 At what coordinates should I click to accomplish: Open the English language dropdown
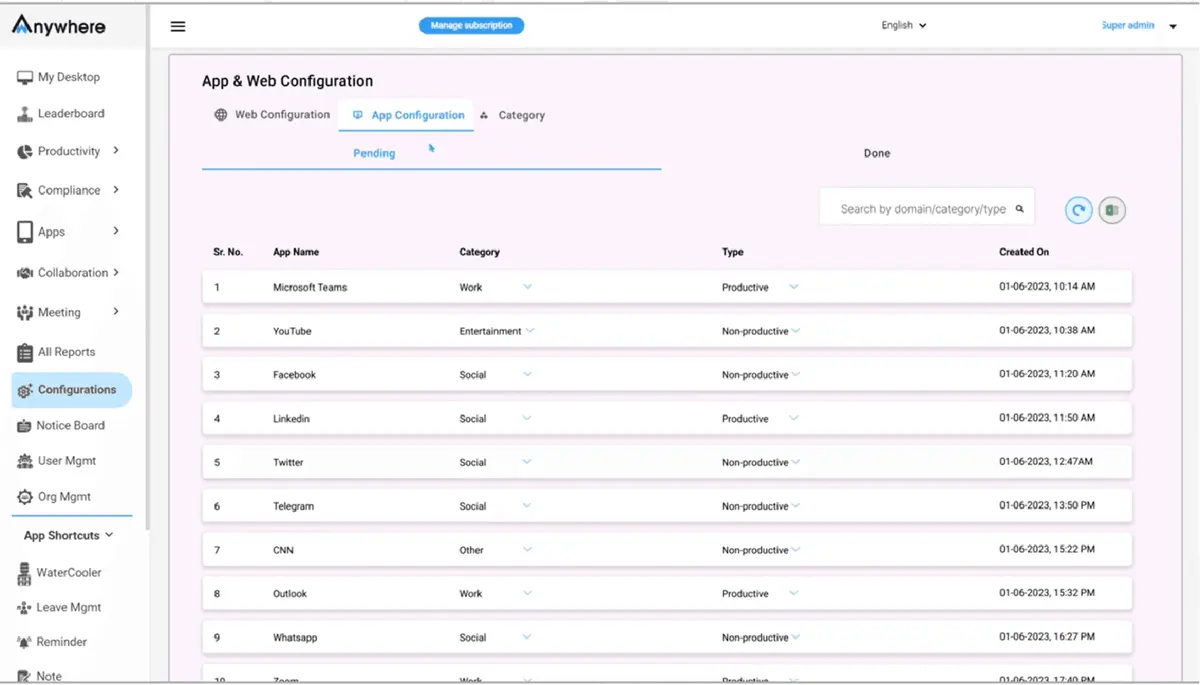[904, 26]
